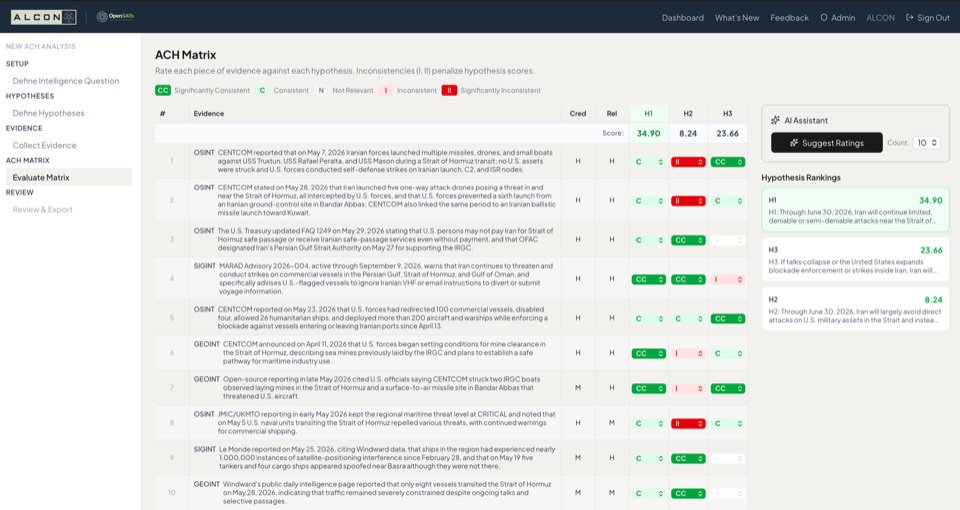
Task: Open H2 CC rating for evidence row 10
Action: pos(688,493)
